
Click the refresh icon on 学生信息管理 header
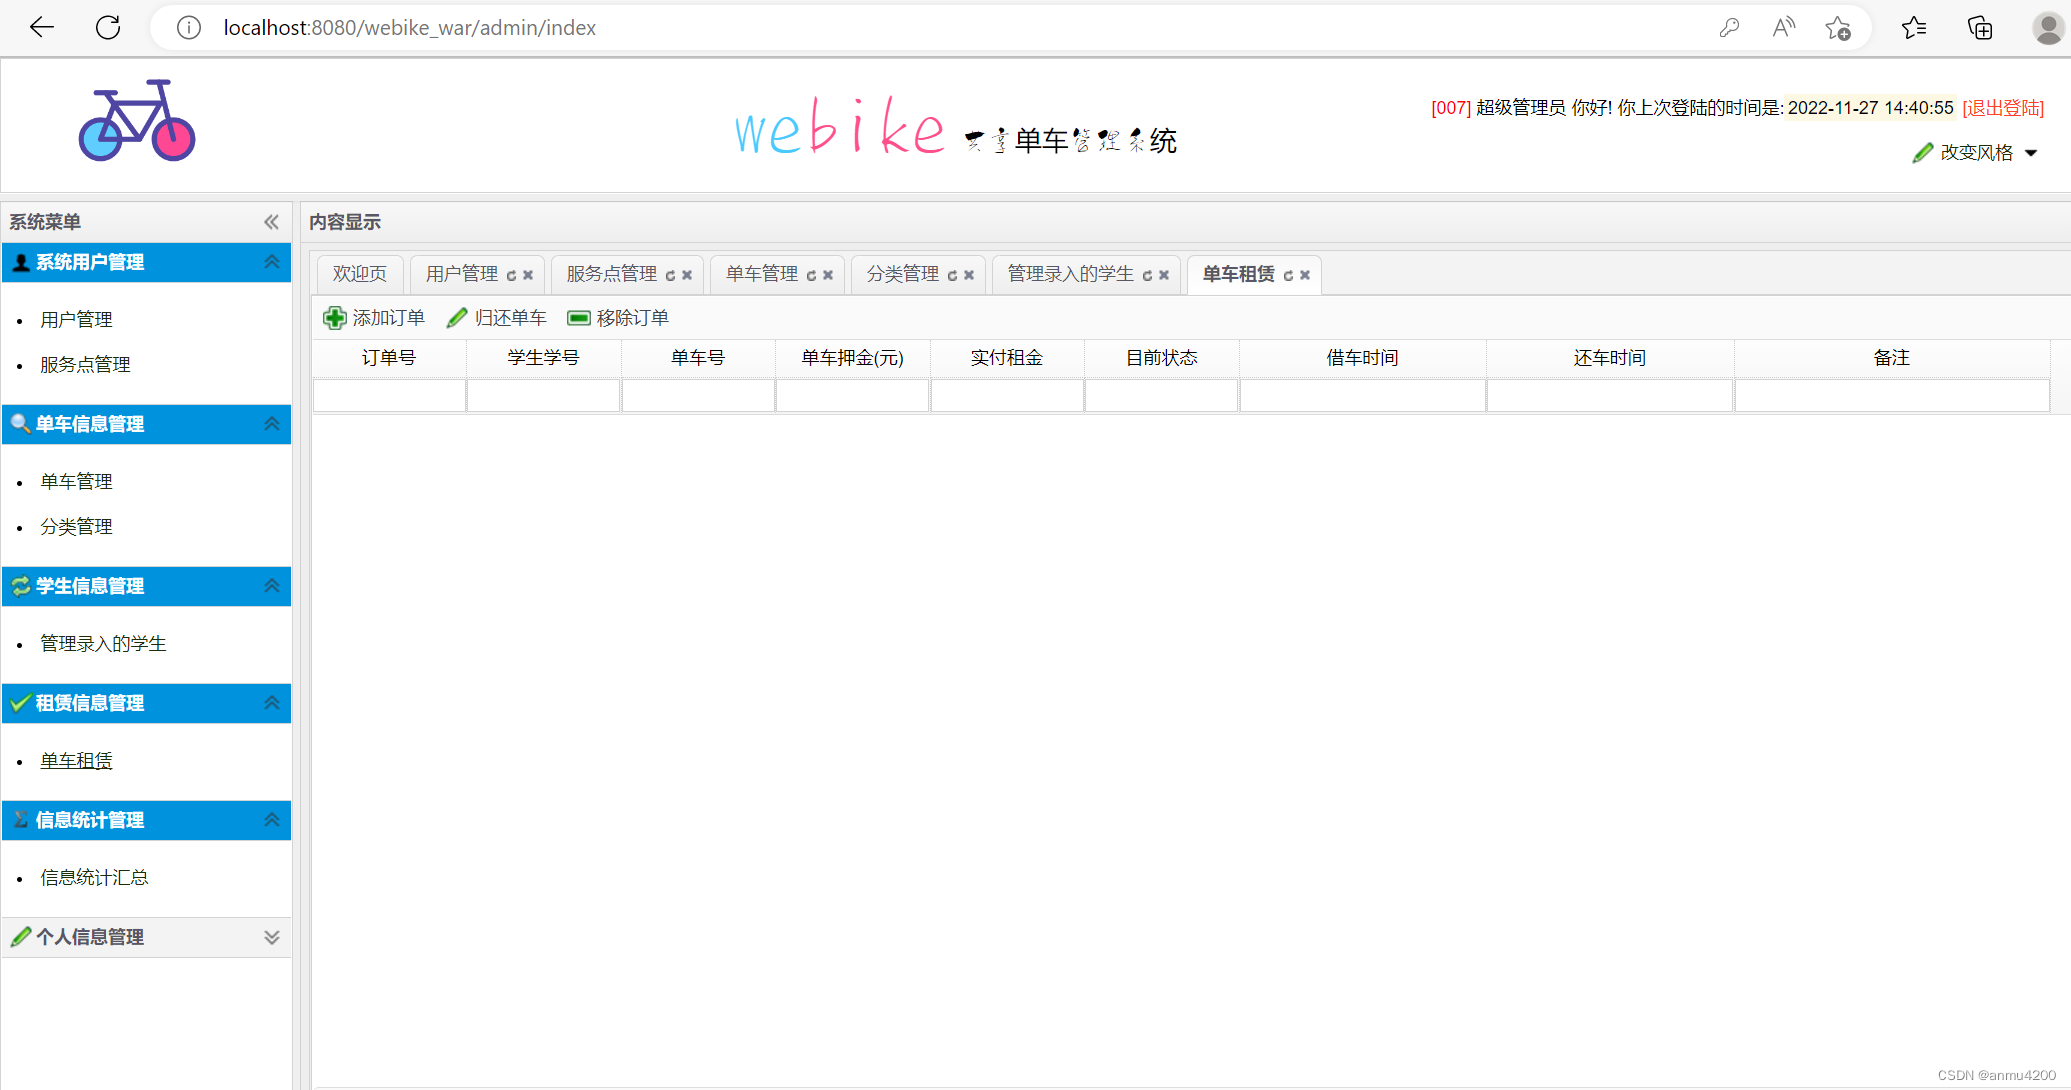pos(19,586)
